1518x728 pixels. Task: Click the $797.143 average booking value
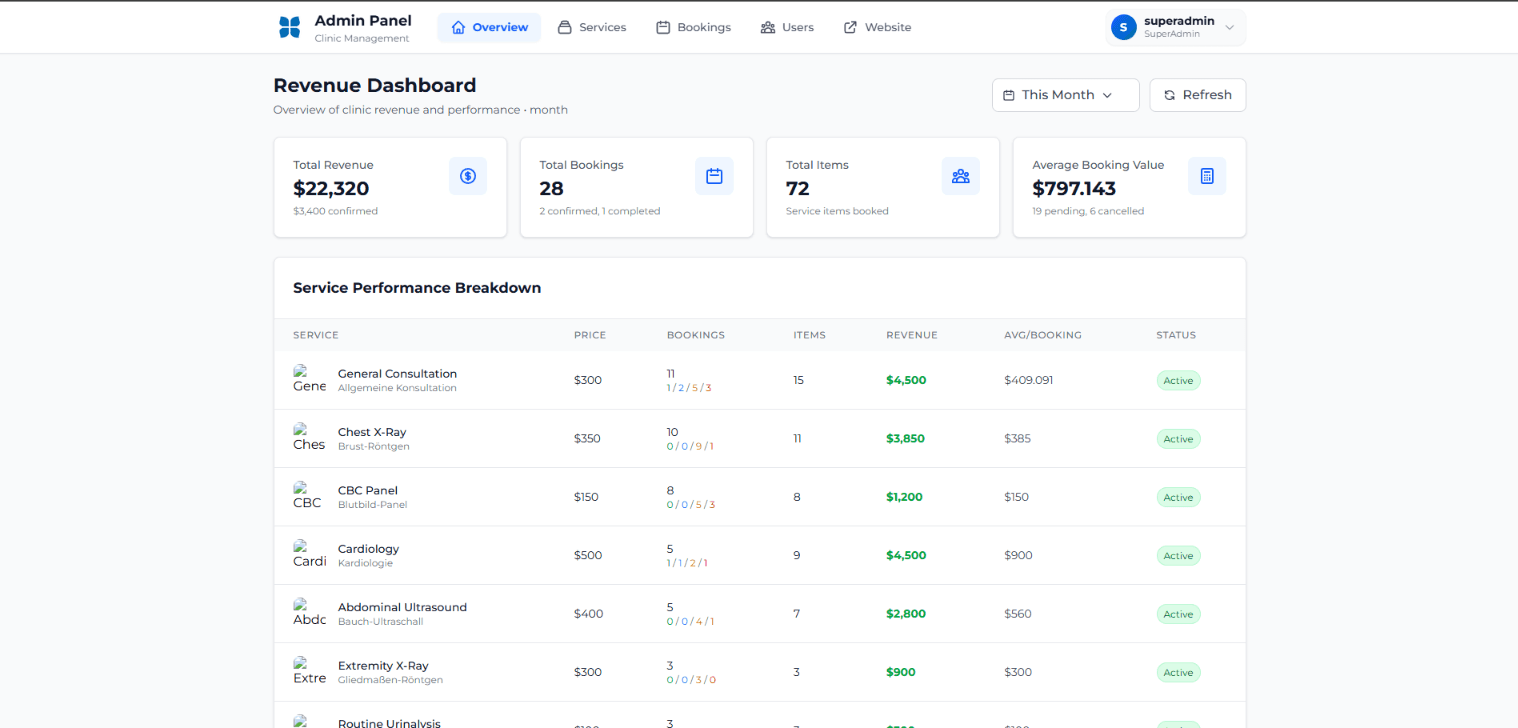[x=1074, y=188]
